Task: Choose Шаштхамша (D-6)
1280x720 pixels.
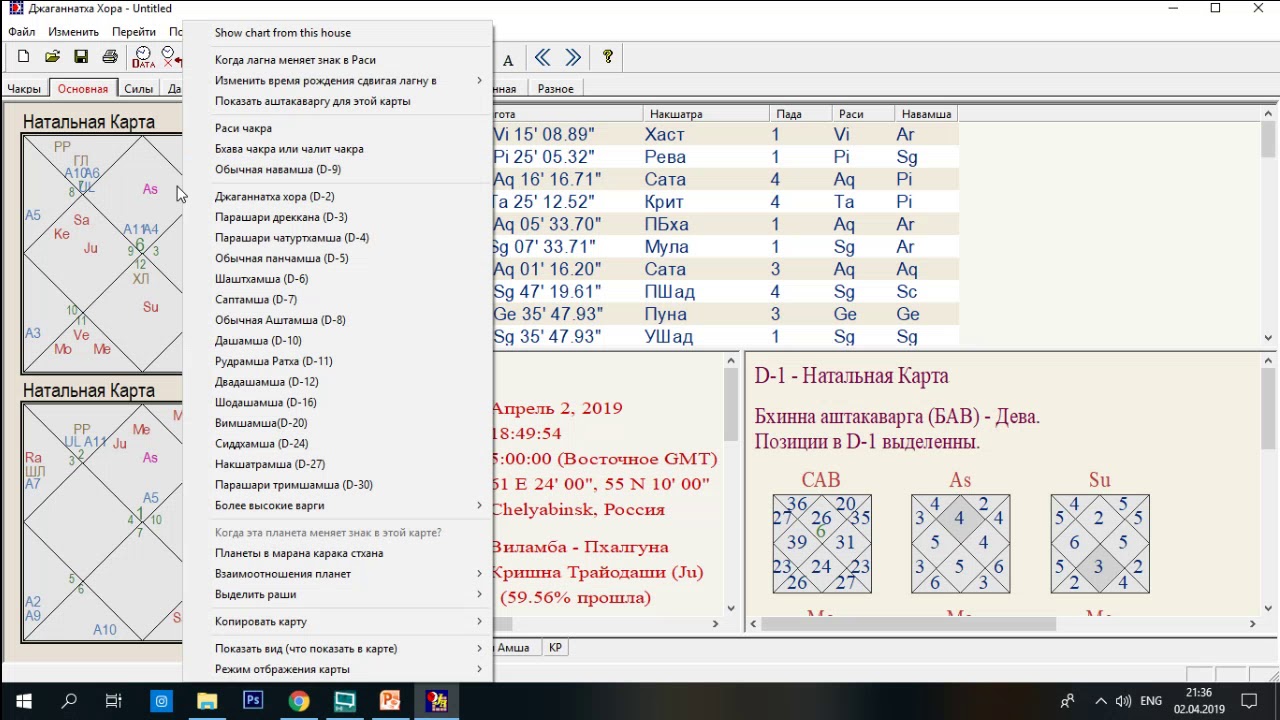Action: 338,279
